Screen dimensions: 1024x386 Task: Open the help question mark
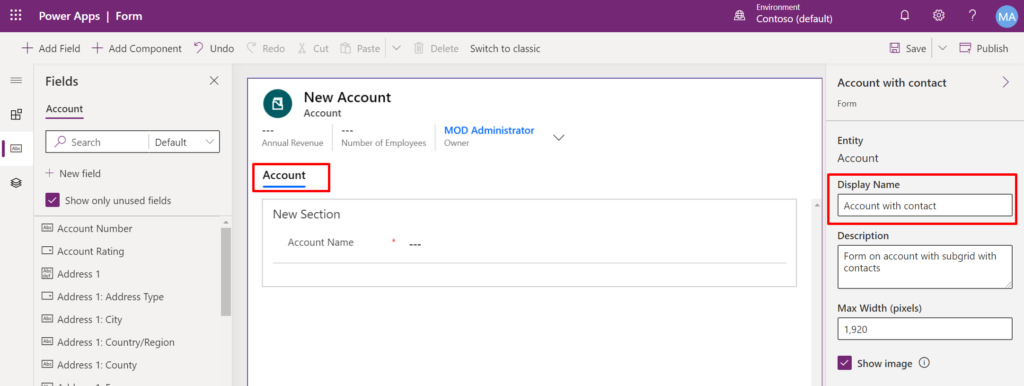(x=972, y=16)
